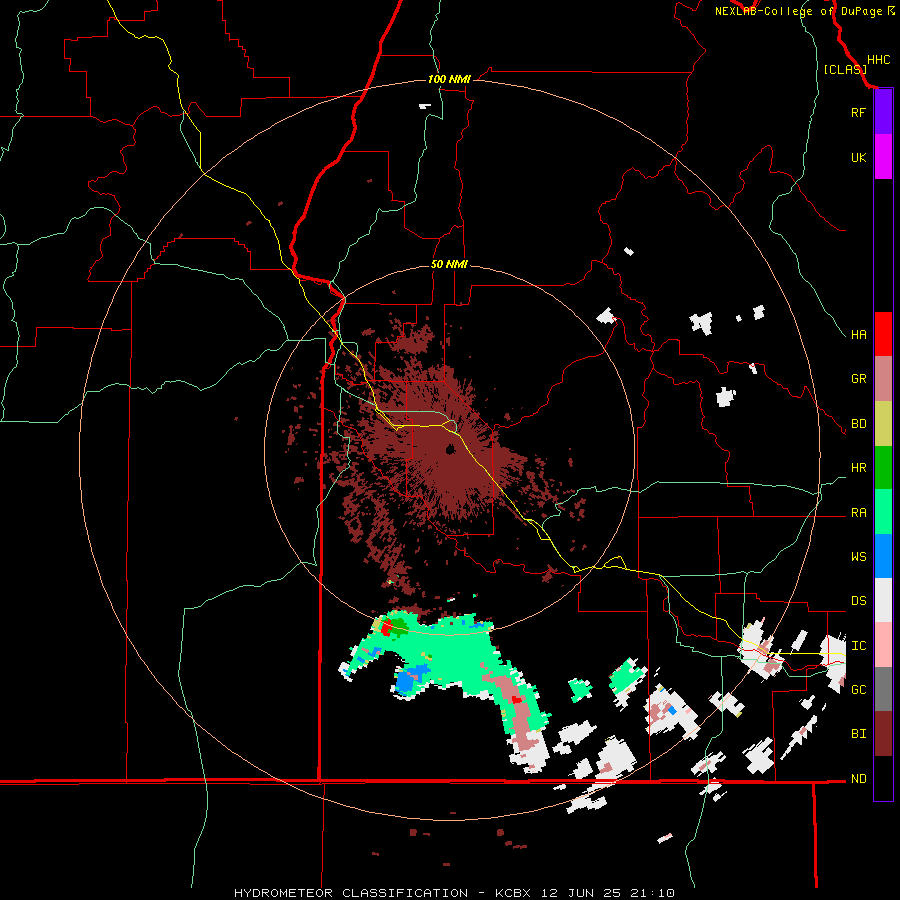Click the UK legend label
This screenshot has height=900, width=900.
click(858, 157)
